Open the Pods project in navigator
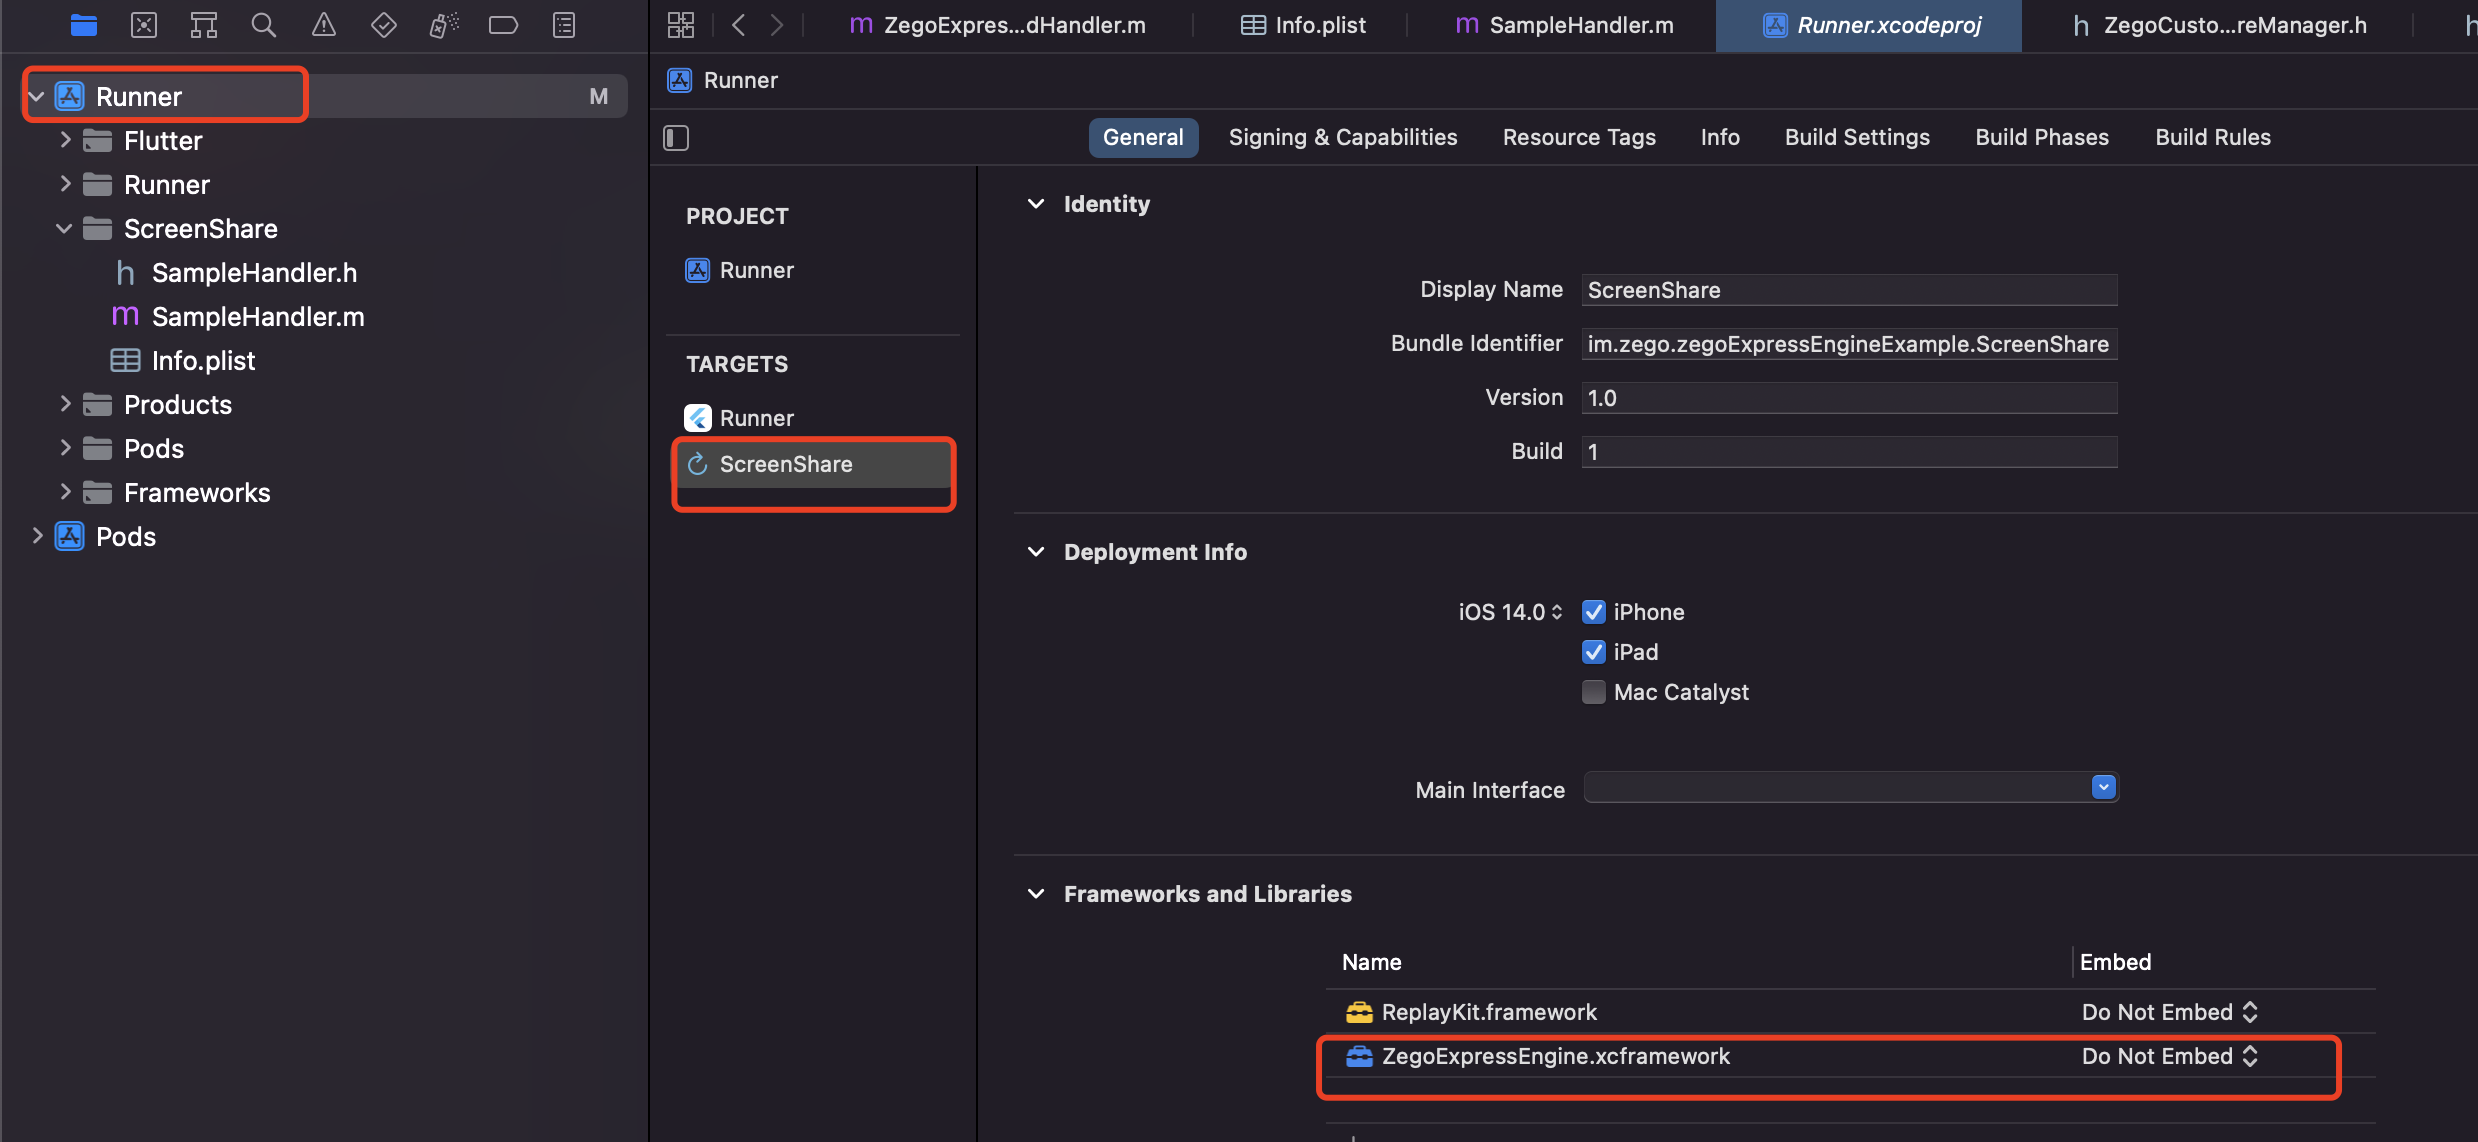Screen dimensions: 2478x1142 click(126, 536)
